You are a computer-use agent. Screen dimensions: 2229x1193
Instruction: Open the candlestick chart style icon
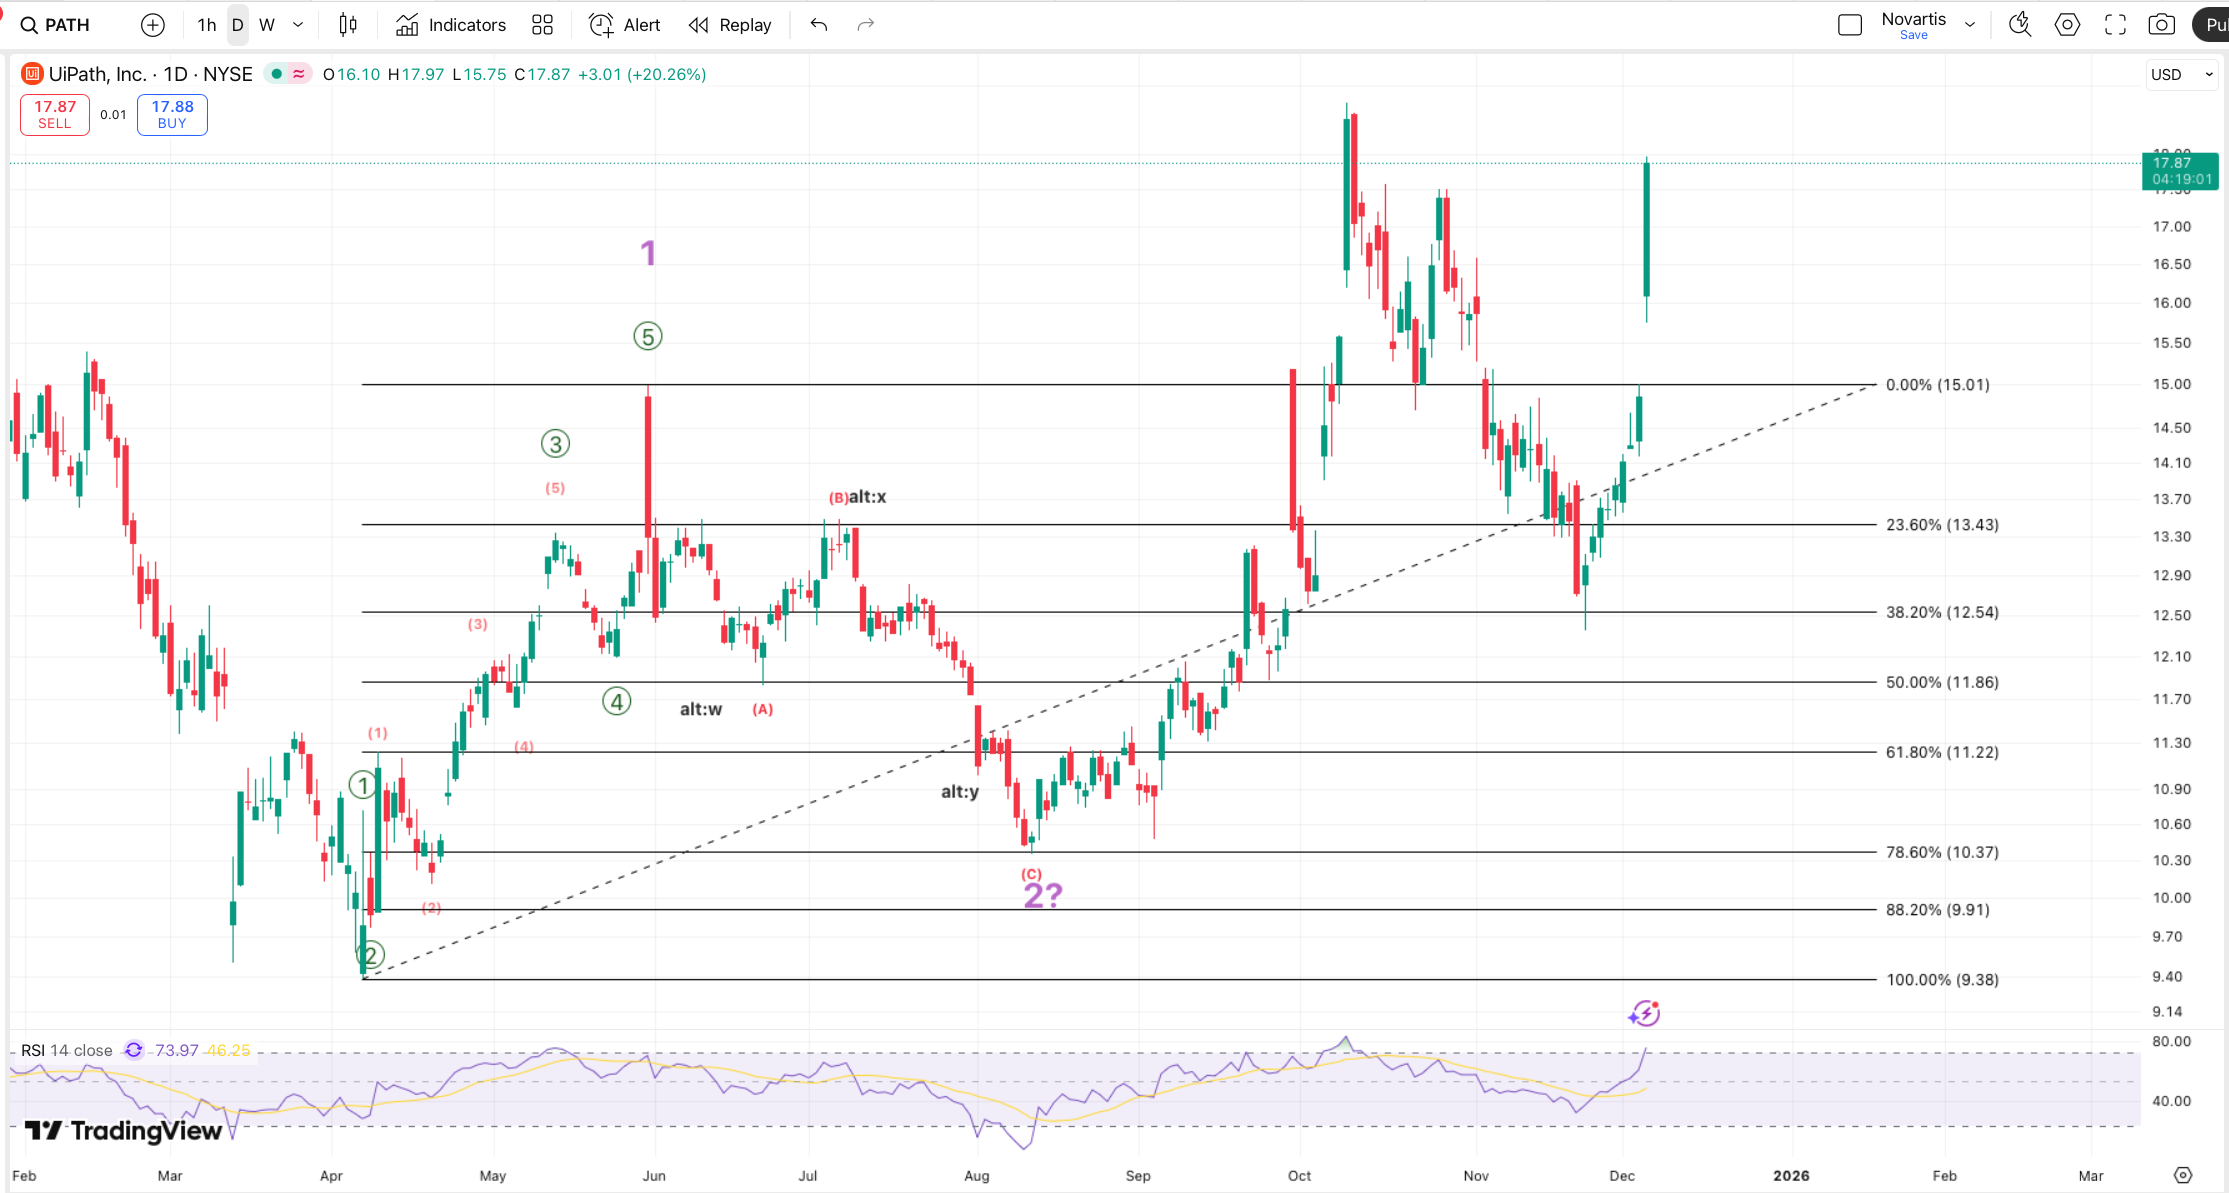pos(348,25)
